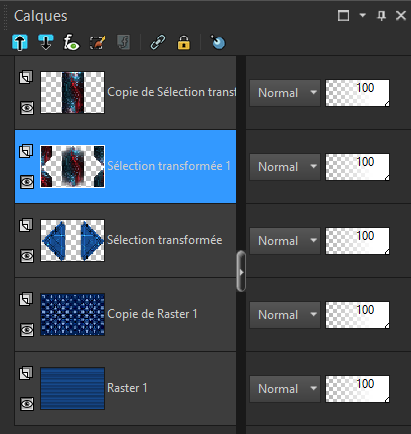411x434 pixels.
Task: Click the layer link chain icon
Action: (x=158, y=43)
